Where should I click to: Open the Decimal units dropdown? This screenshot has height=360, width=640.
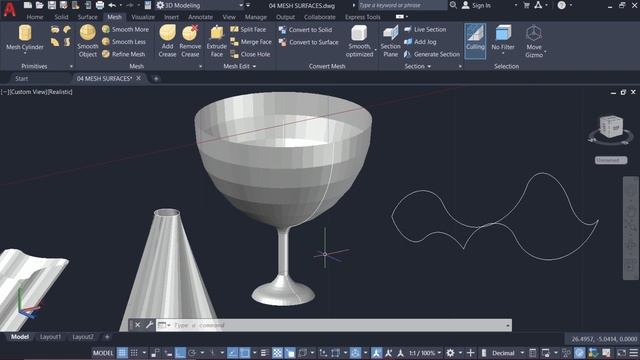(x=522, y=353)
